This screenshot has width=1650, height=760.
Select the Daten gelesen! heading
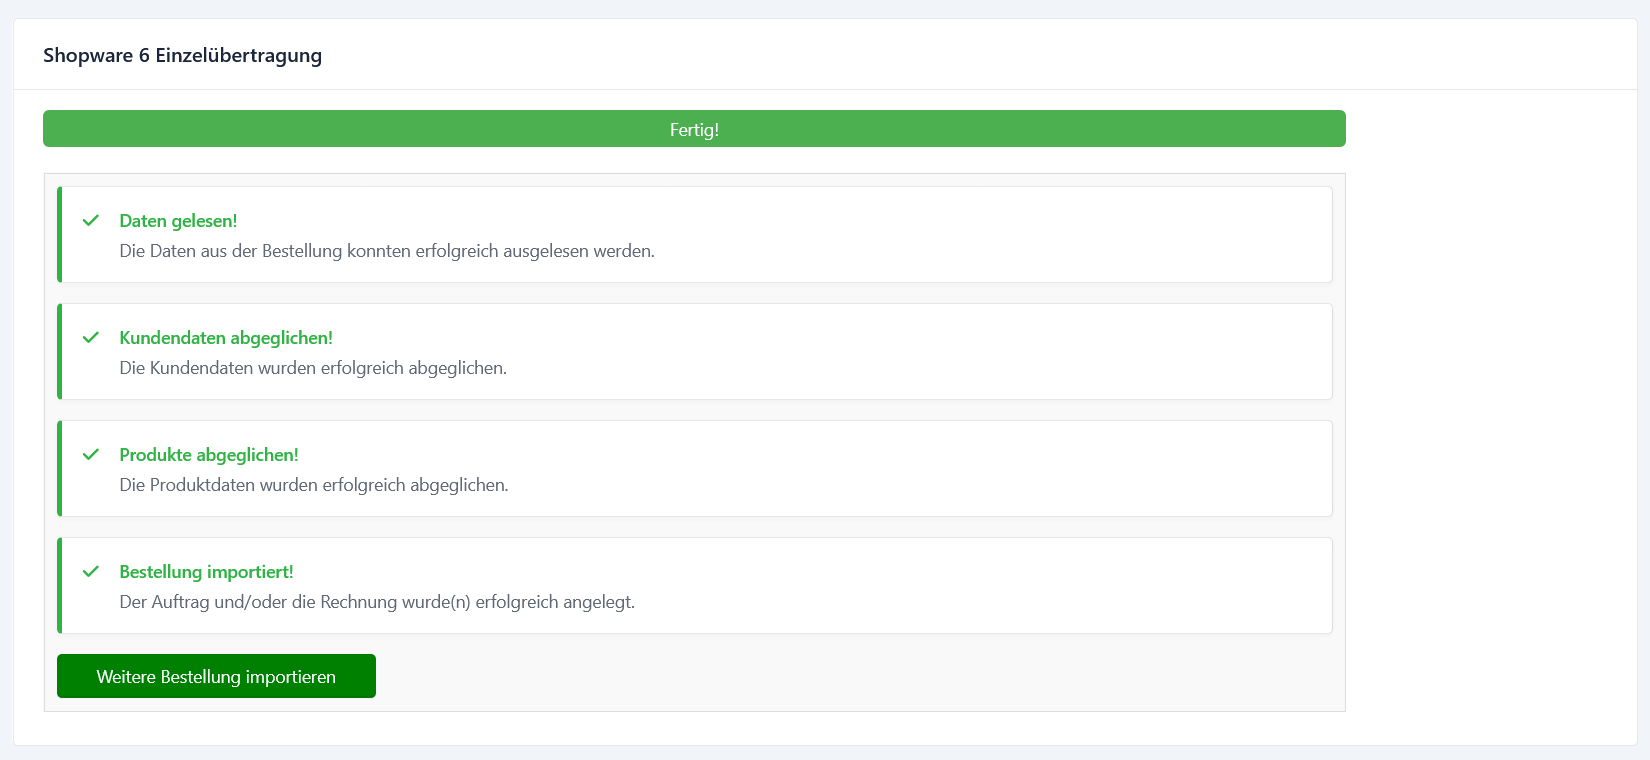coord(178,221)
